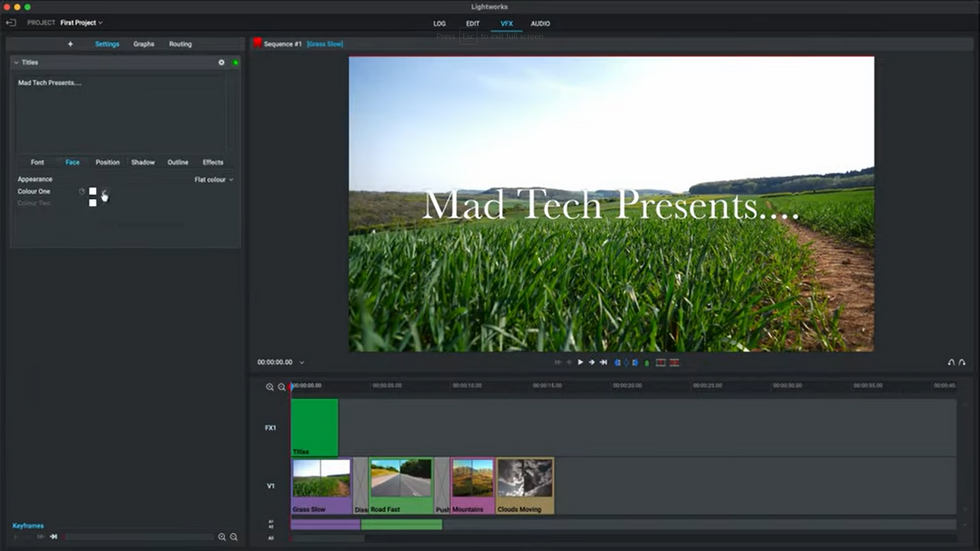The width and height of the screenshot is (980, 551).
Task: Select the green Titles clip on FX1
Action: pos(314,427)
